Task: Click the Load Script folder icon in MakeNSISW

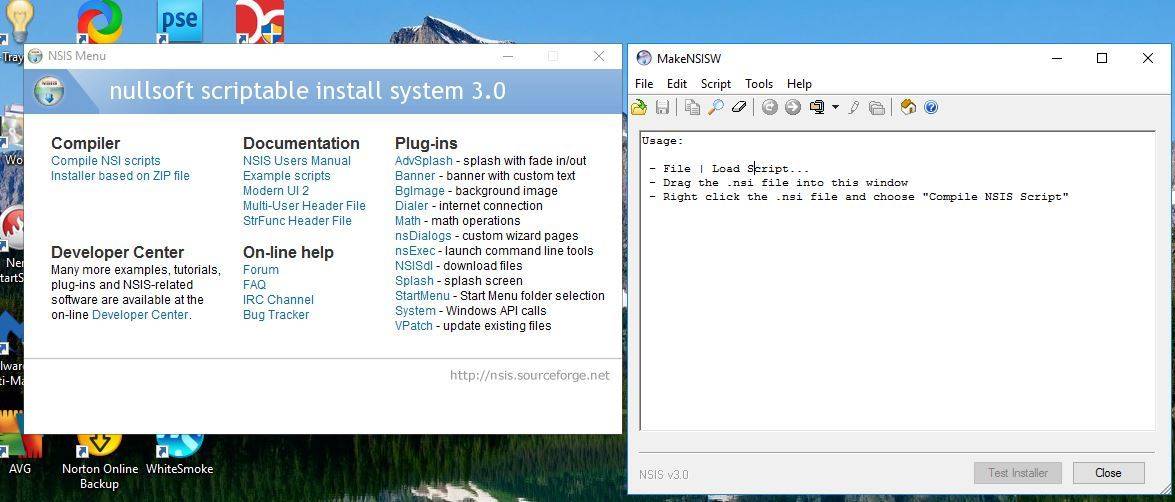Action: (x=639, y=107)
